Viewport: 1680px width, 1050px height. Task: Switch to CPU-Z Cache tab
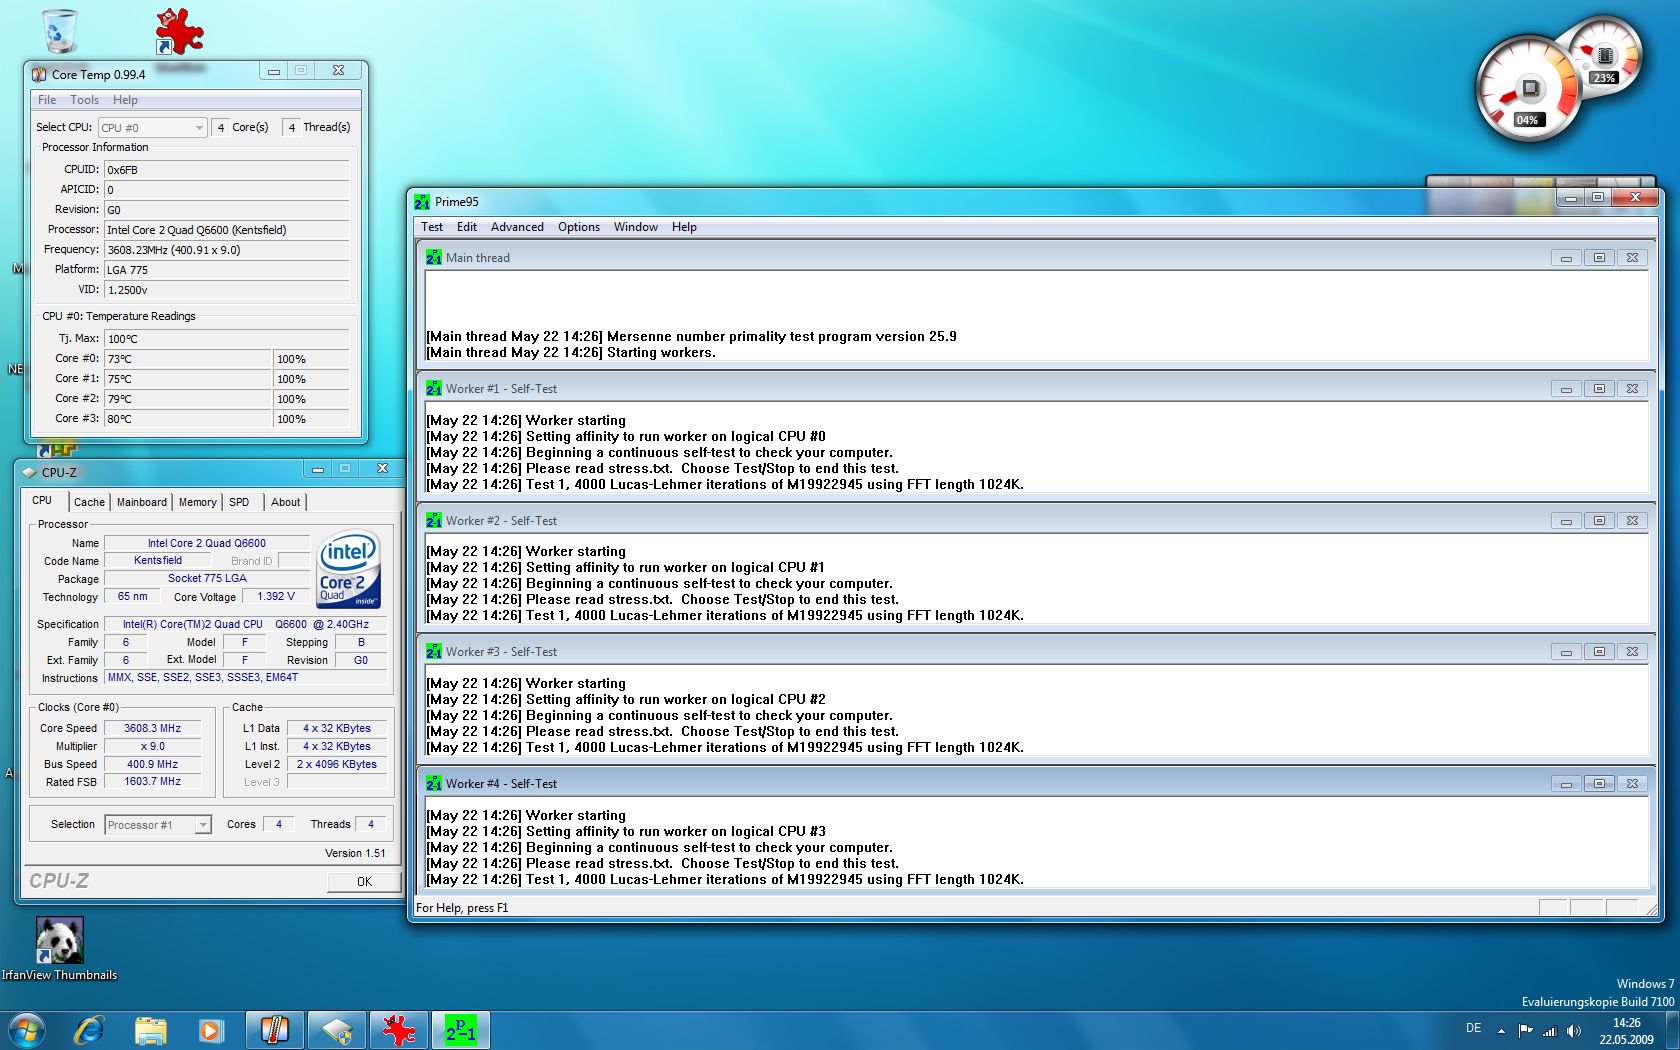[89, 502]
